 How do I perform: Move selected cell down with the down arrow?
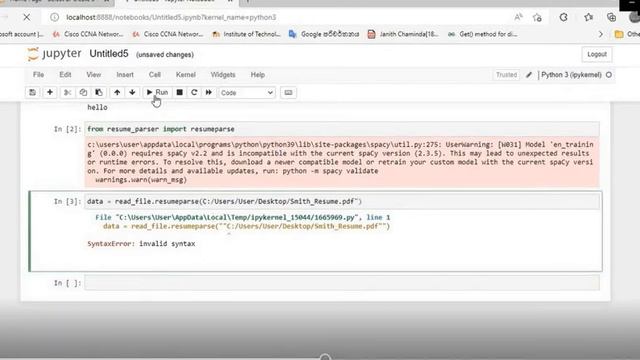(x=132, y=93)
